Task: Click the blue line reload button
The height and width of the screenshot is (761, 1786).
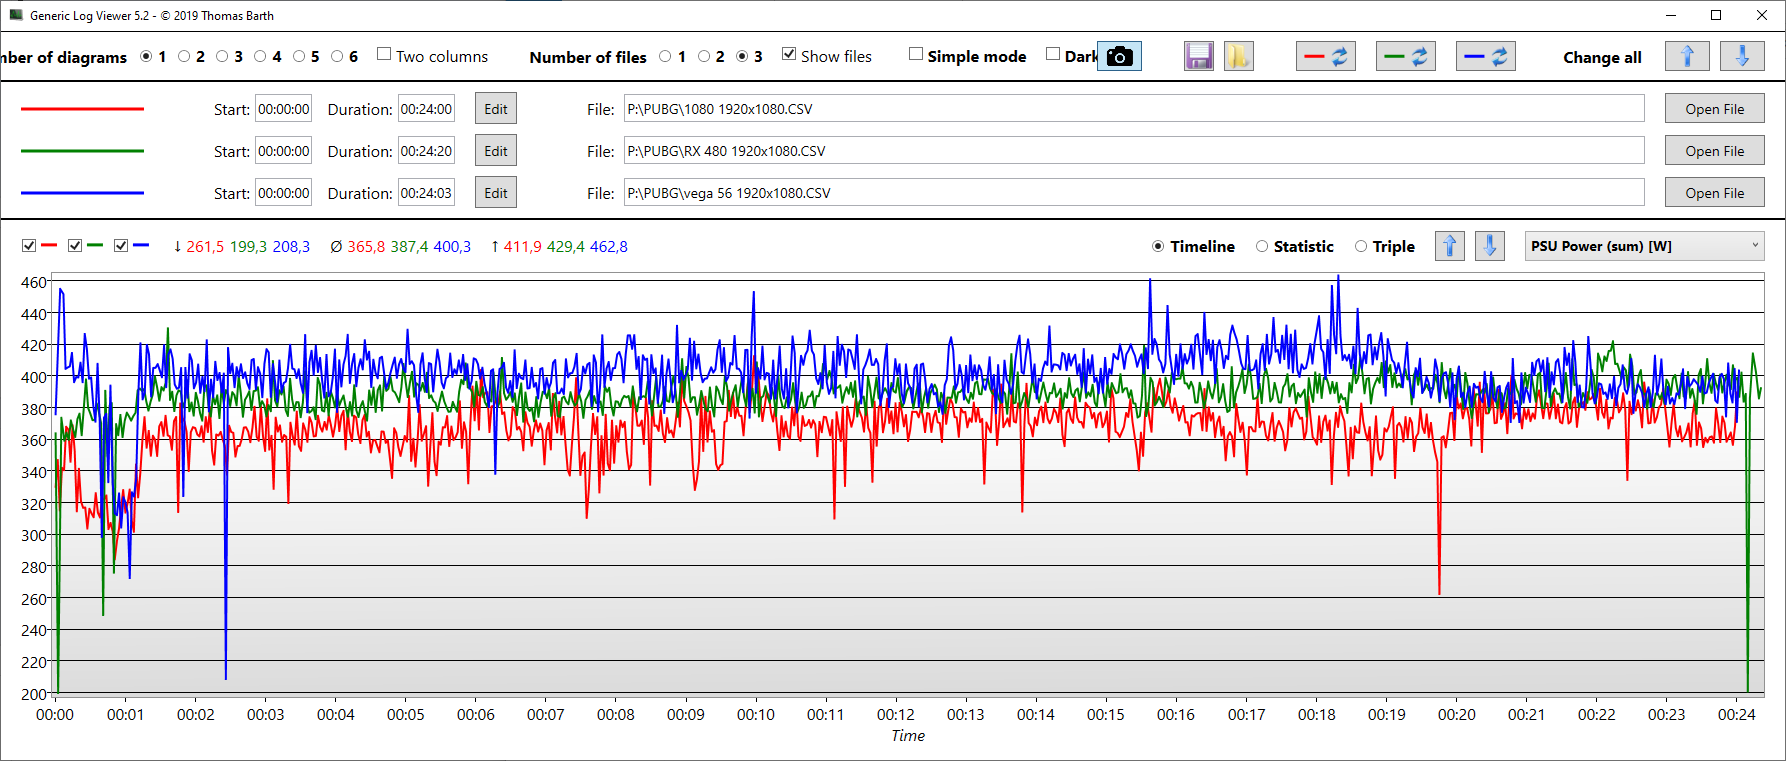Action: pyautogui.click(x=1485, y=57)
